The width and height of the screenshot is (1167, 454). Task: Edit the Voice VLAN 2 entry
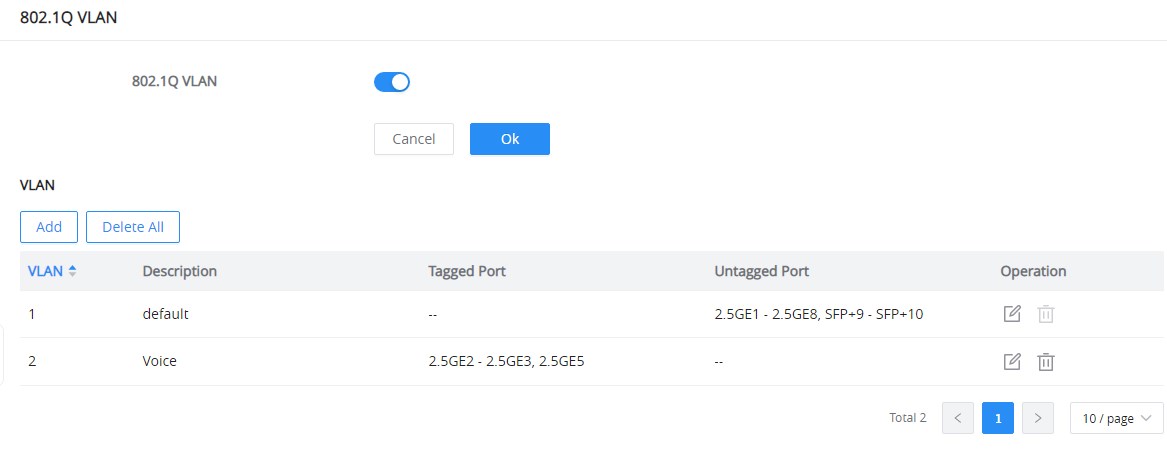[1011, 362]
